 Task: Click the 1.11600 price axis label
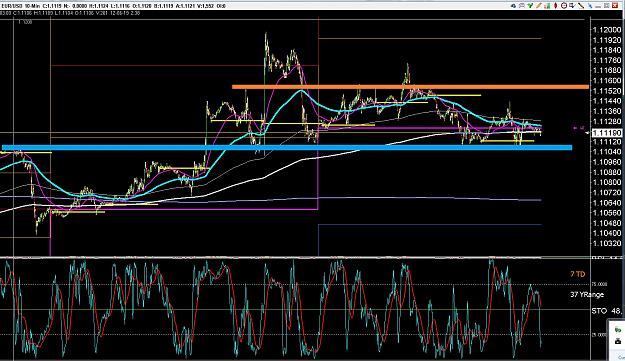point(607,81)
